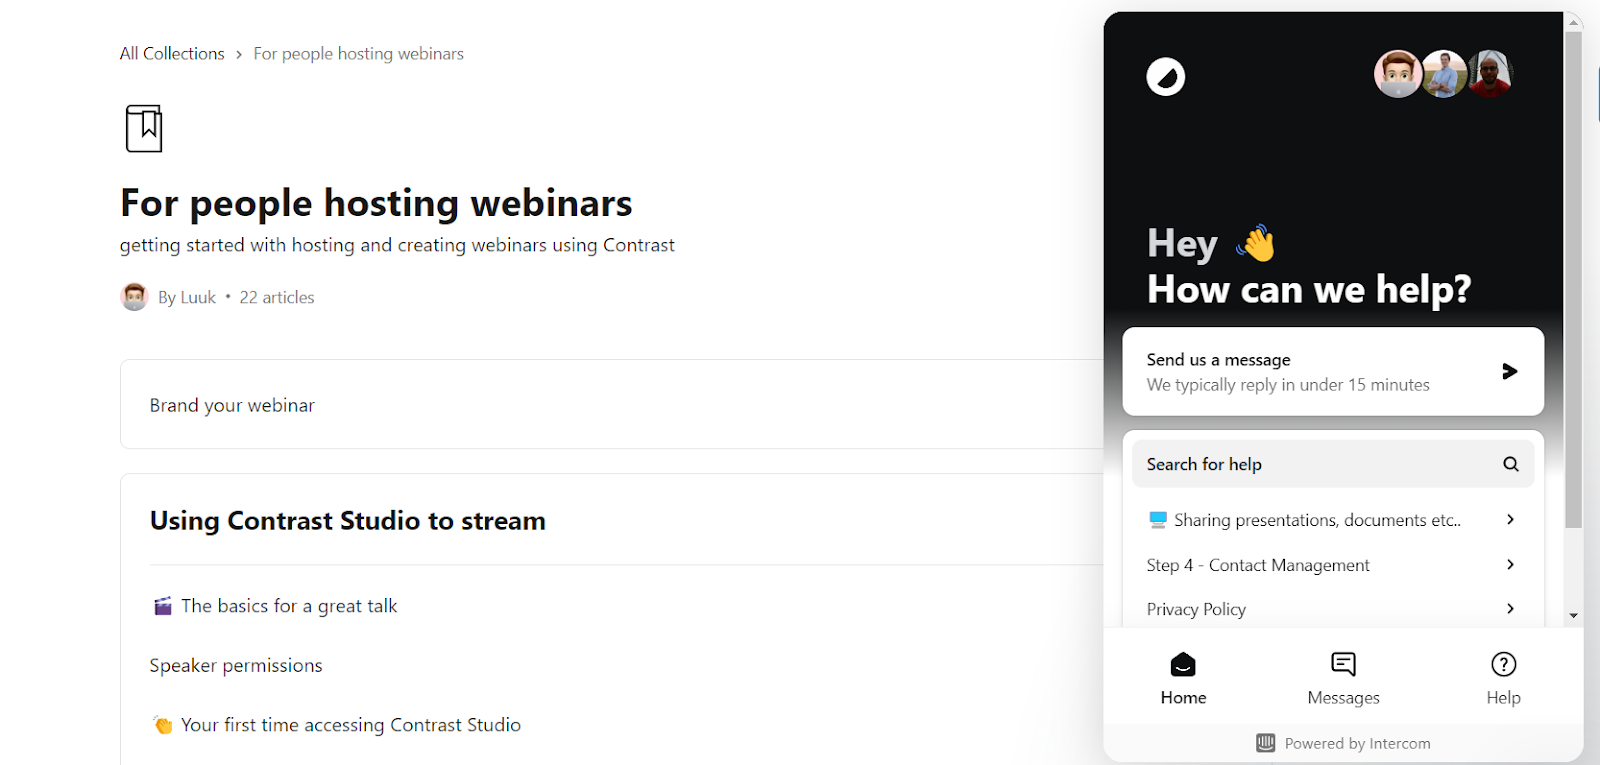The image size is (1600, 765).
Task: Click the collection description text
Action: pos(397,245)
